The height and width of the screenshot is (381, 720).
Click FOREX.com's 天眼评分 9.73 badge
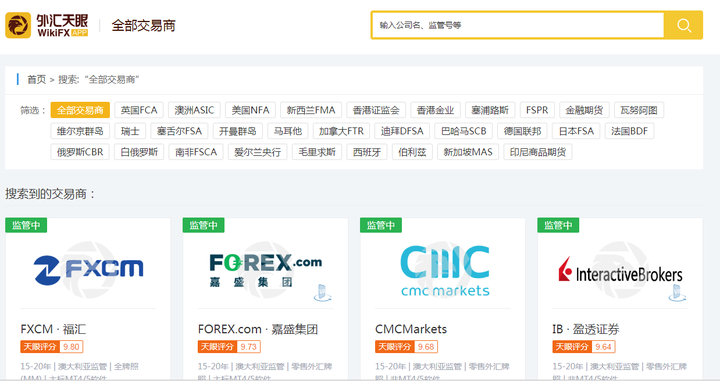pos(229,347)
